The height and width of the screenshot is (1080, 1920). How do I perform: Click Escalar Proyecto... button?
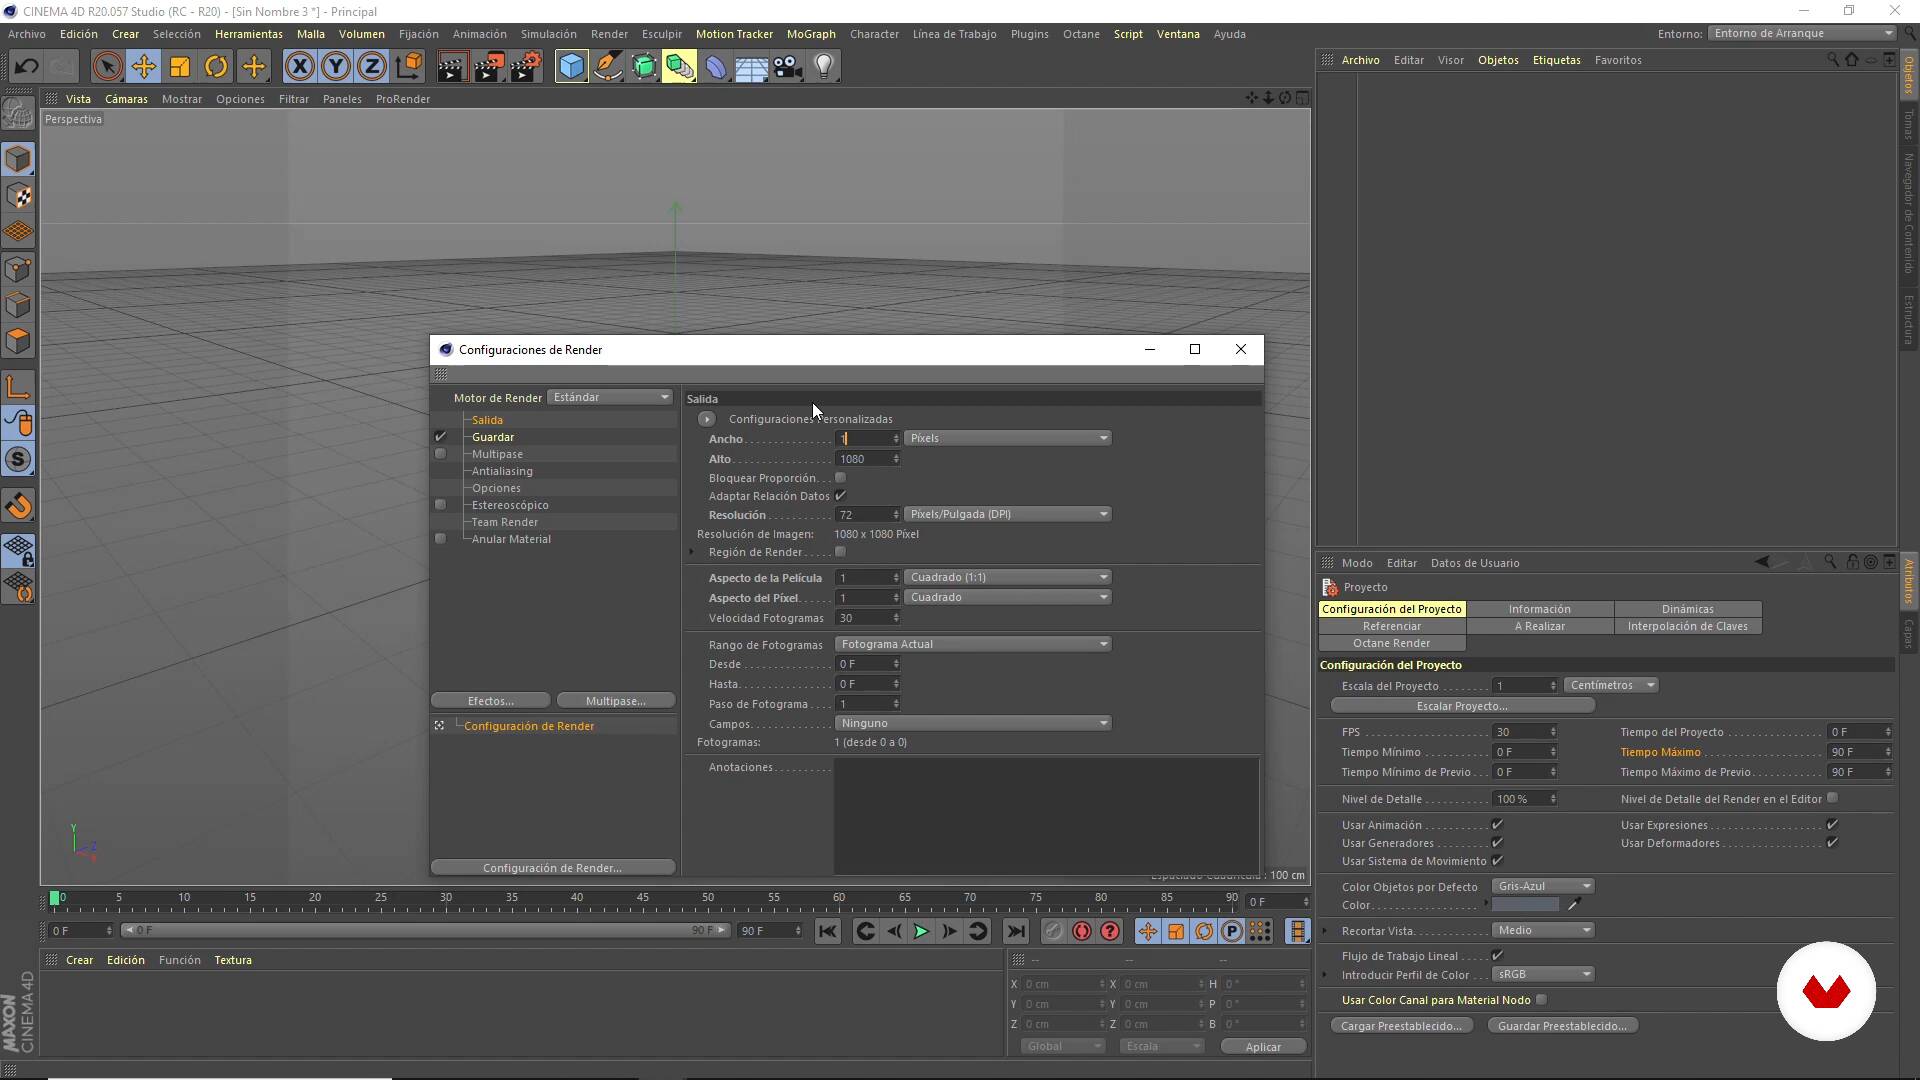coord(1461,706)
